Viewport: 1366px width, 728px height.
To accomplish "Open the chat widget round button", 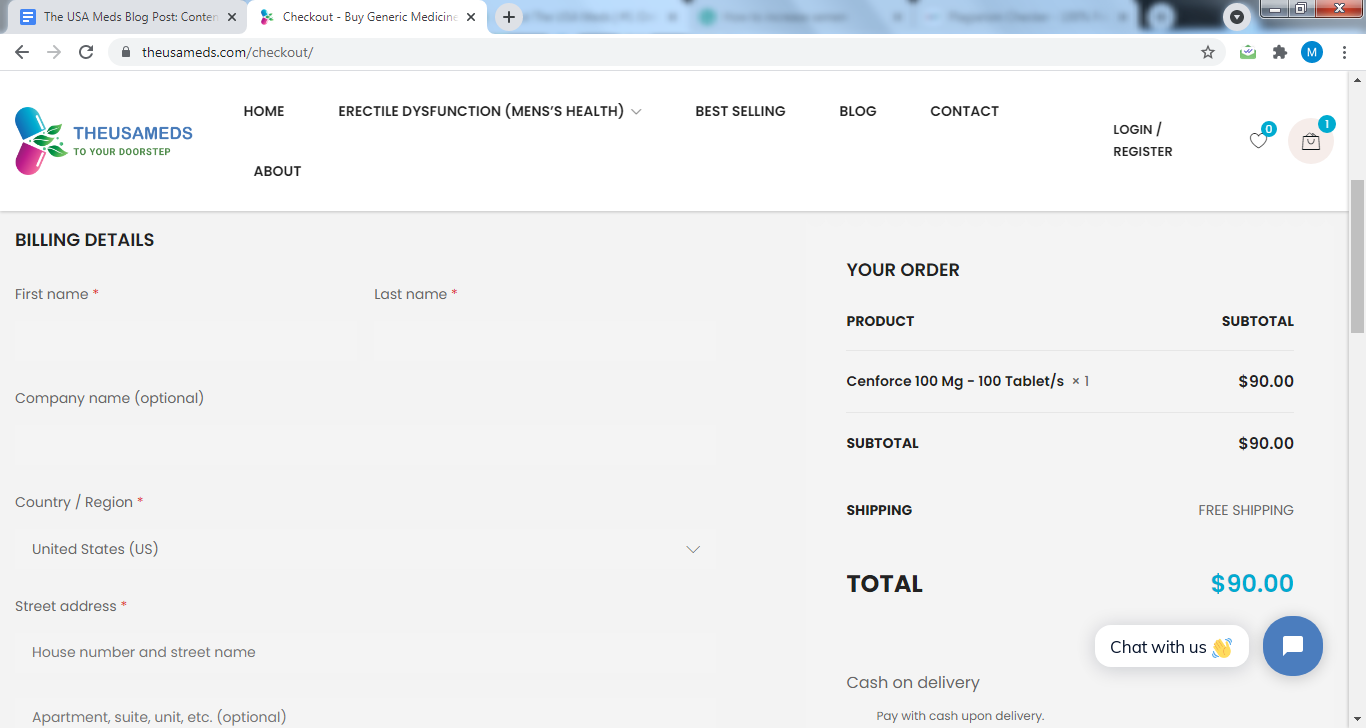I will [x=1293, y=646].
